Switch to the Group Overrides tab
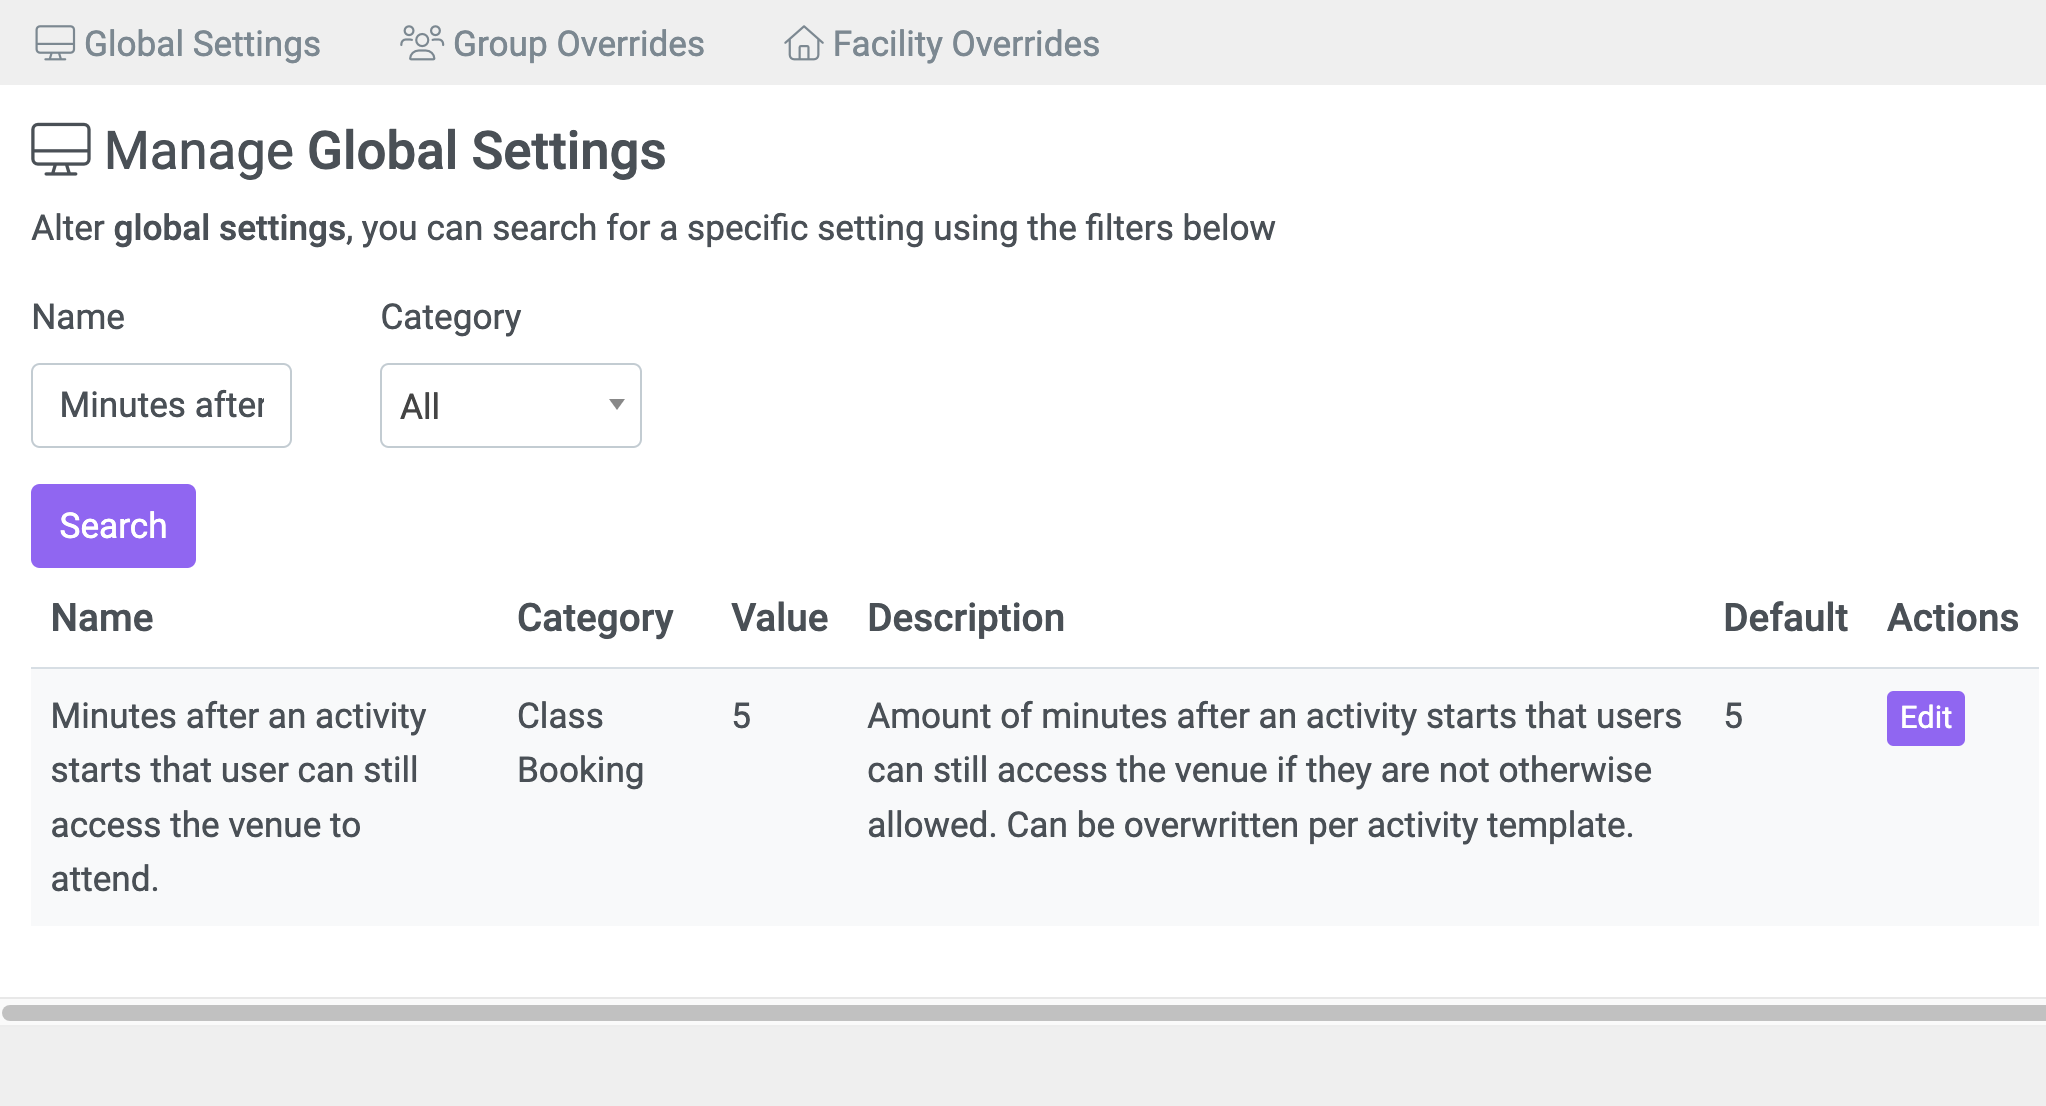 pos(578,44)
